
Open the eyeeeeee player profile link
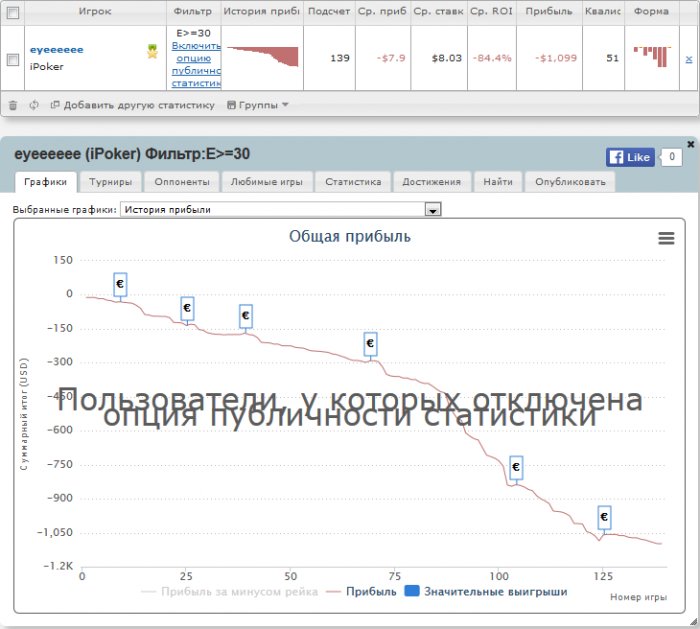tap(57, 50)
